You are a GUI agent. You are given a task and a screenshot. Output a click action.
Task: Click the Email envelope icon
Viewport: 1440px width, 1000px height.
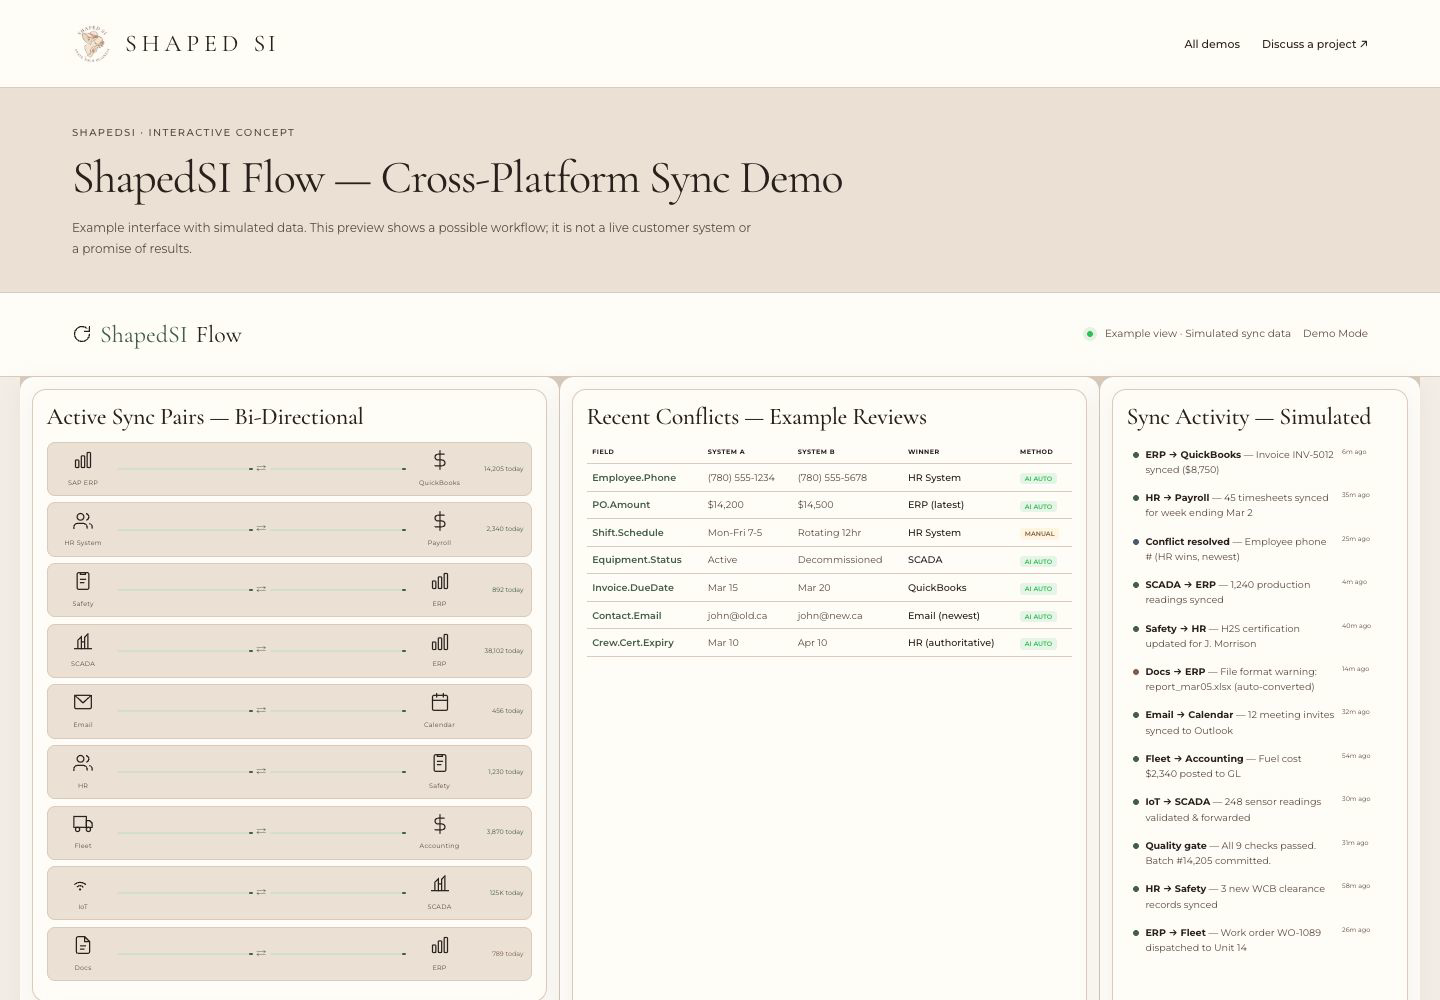[x=83, y=702]
